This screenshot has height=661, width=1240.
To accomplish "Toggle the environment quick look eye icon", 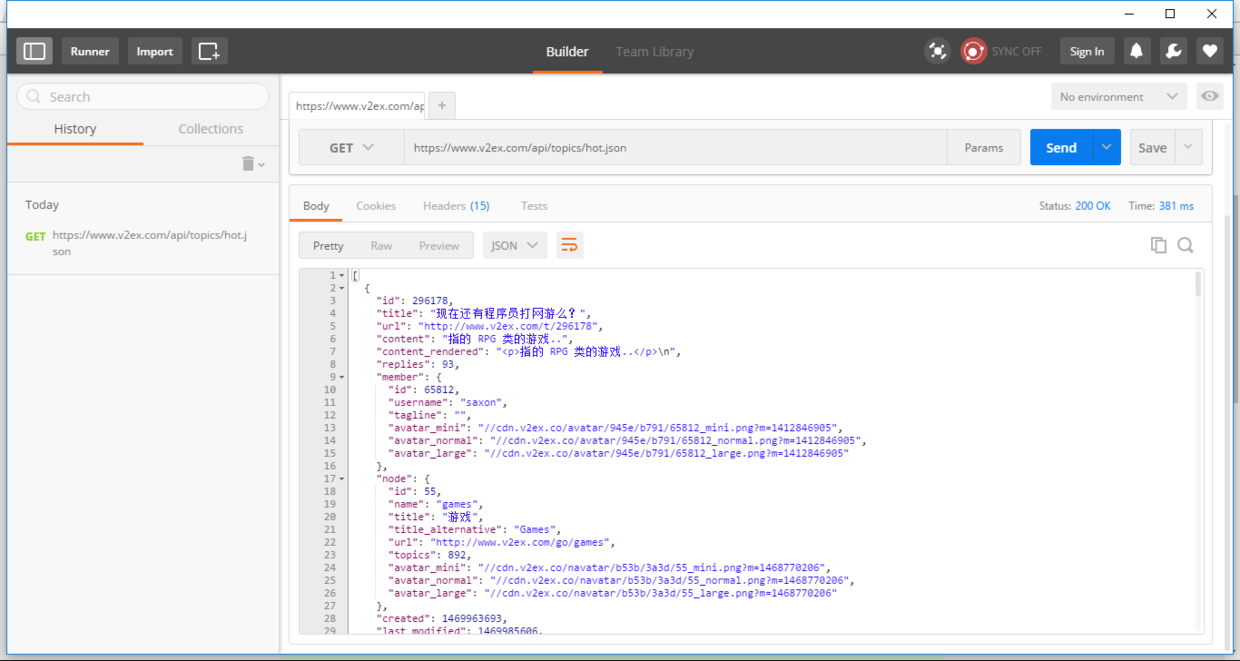I will [1210, 97].
